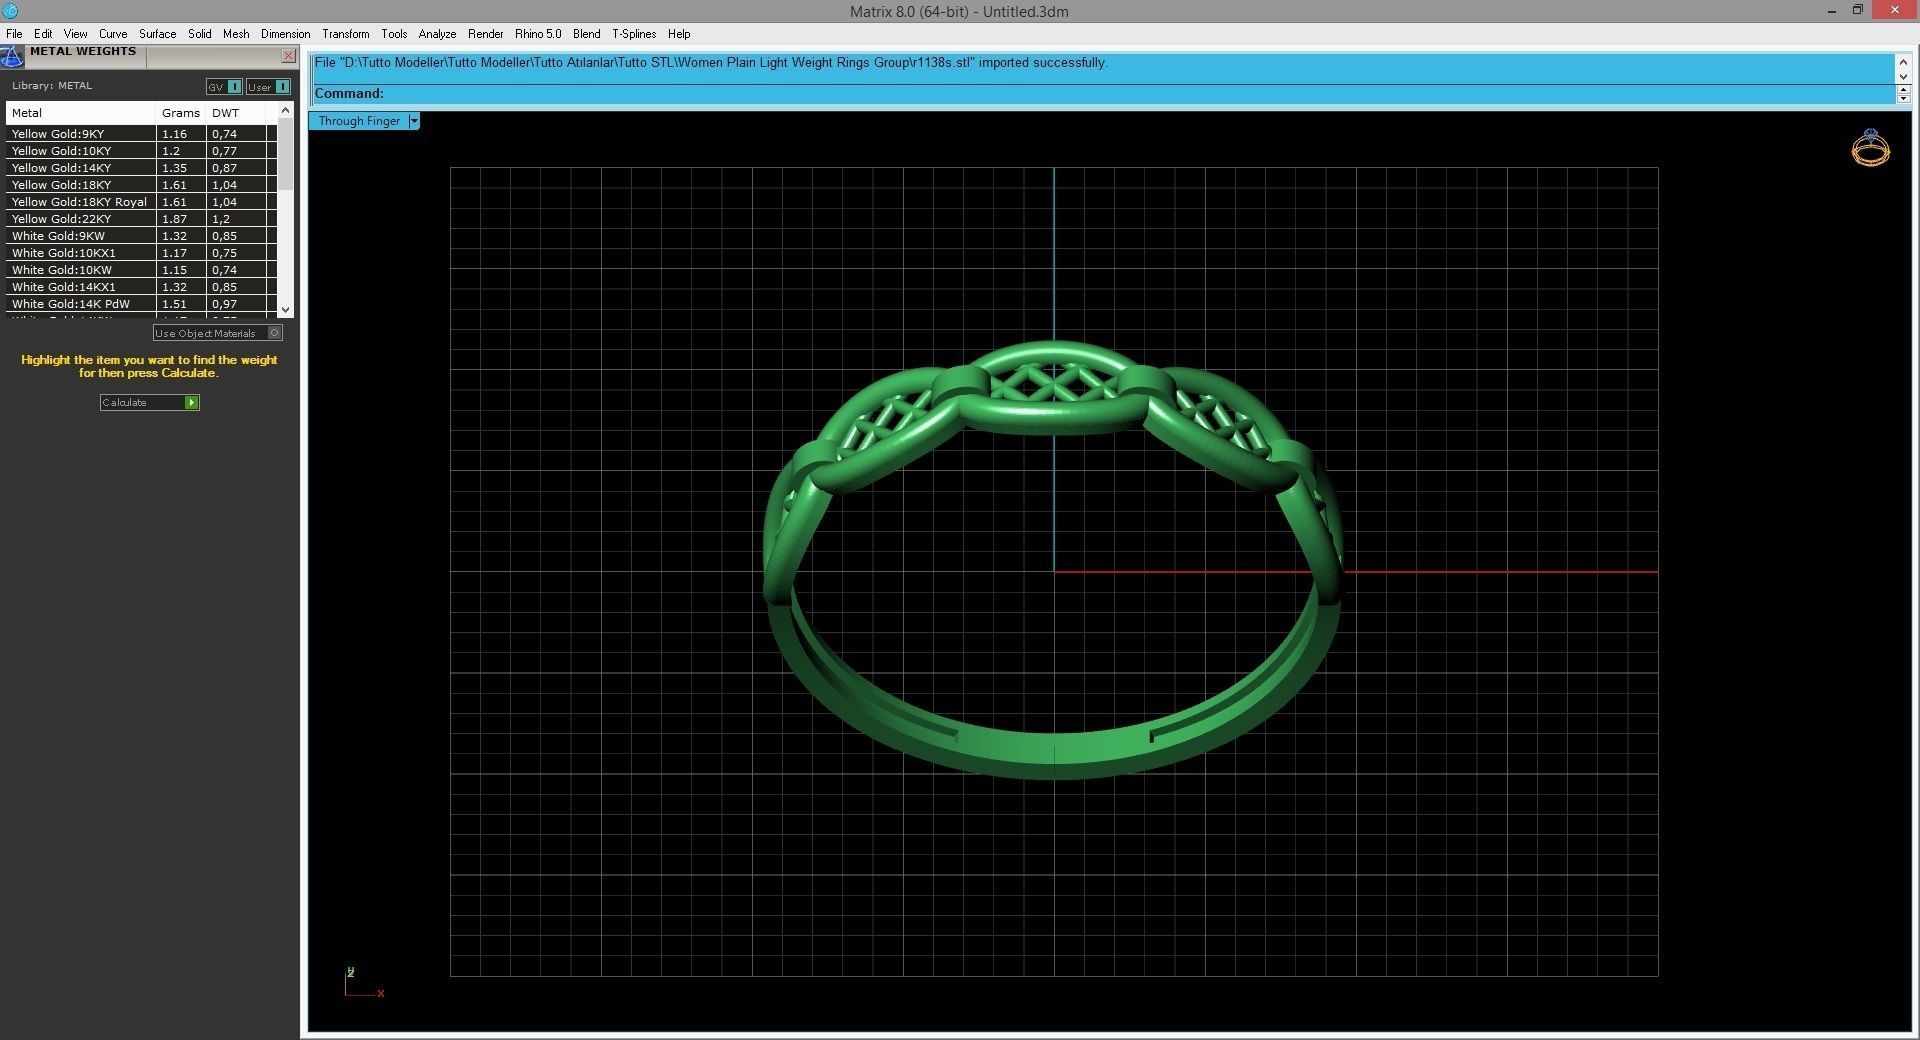1920x1040 pixels.
Task: Click the Metal Weights scale icon
Action: pyautogui.click(x=11, y=57)
